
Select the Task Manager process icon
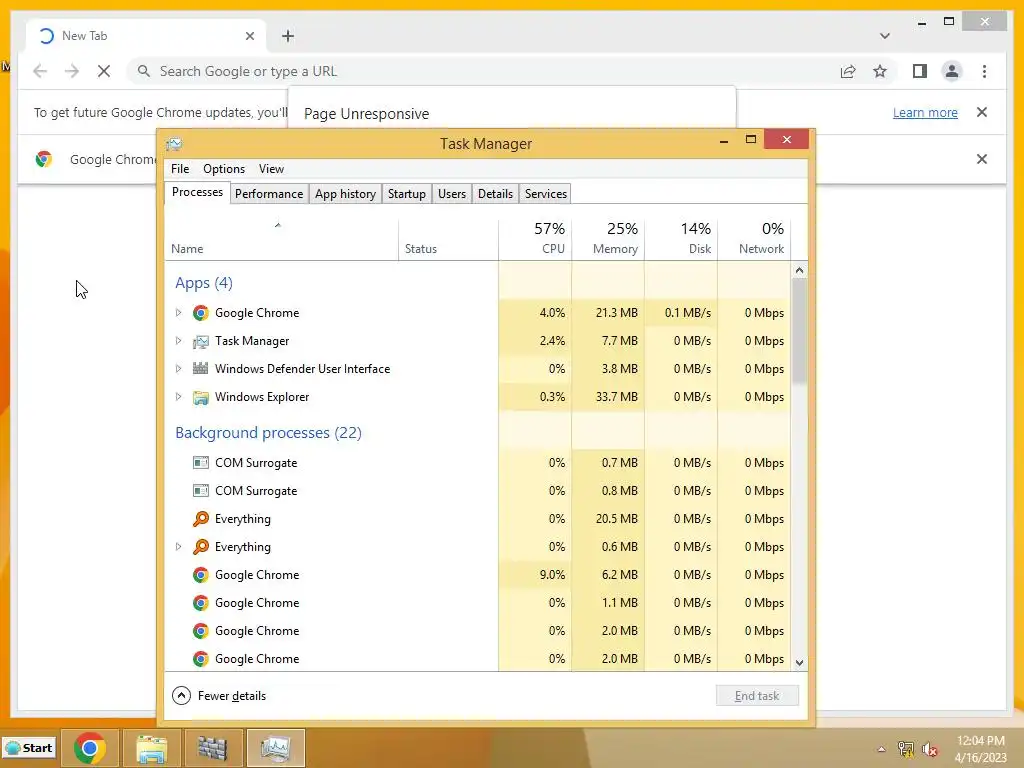coord(200,341)
